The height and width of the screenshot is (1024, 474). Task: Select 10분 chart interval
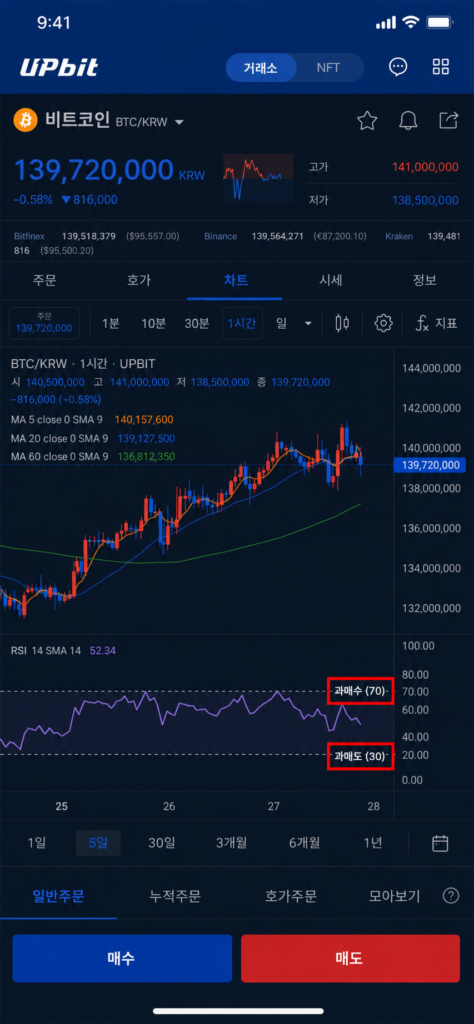[x=153, y=323]
